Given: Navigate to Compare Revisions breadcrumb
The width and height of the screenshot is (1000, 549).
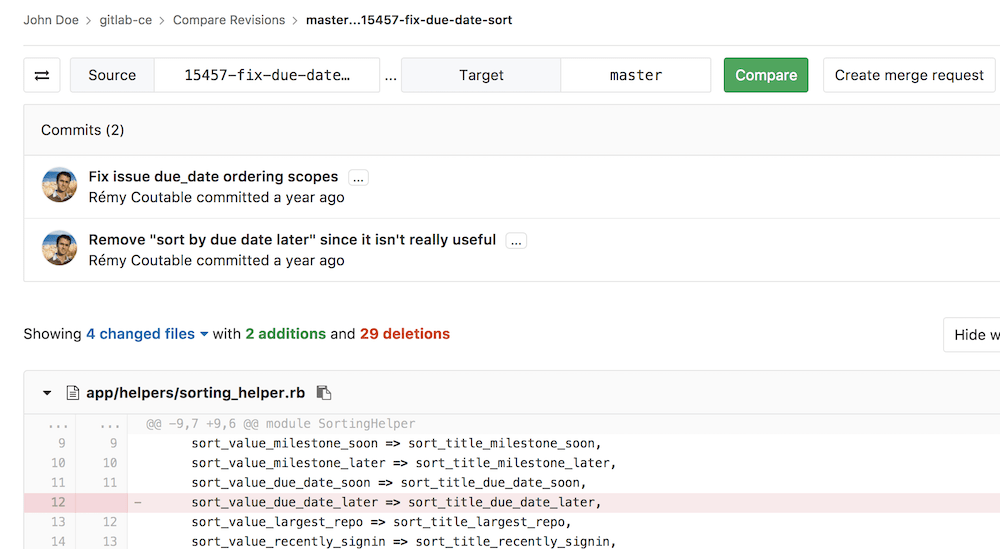Looking at the screenshot, I should pos(229,20).
